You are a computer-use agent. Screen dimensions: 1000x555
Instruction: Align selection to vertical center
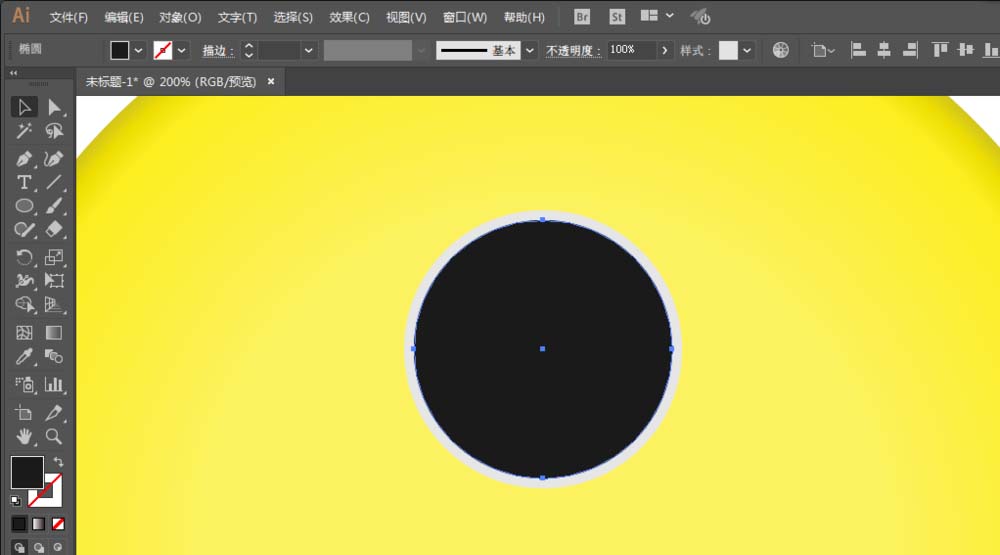[x=966, y=50]
